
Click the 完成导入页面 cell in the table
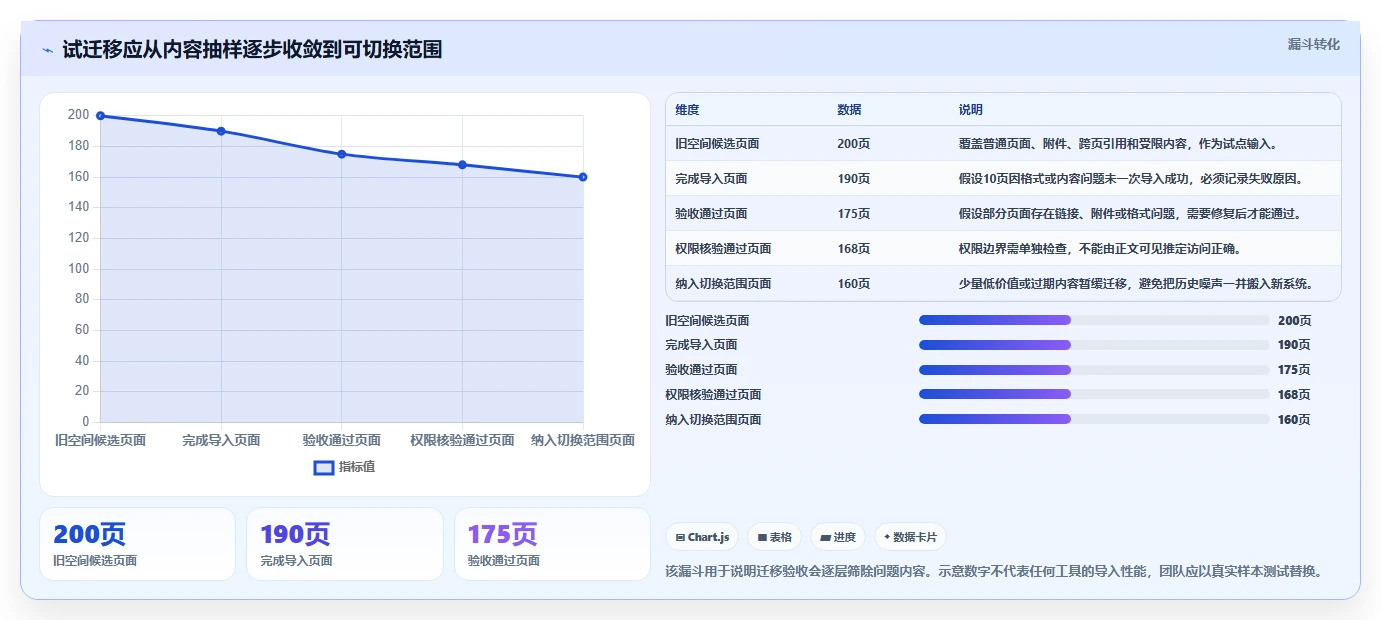click(711, 179)
